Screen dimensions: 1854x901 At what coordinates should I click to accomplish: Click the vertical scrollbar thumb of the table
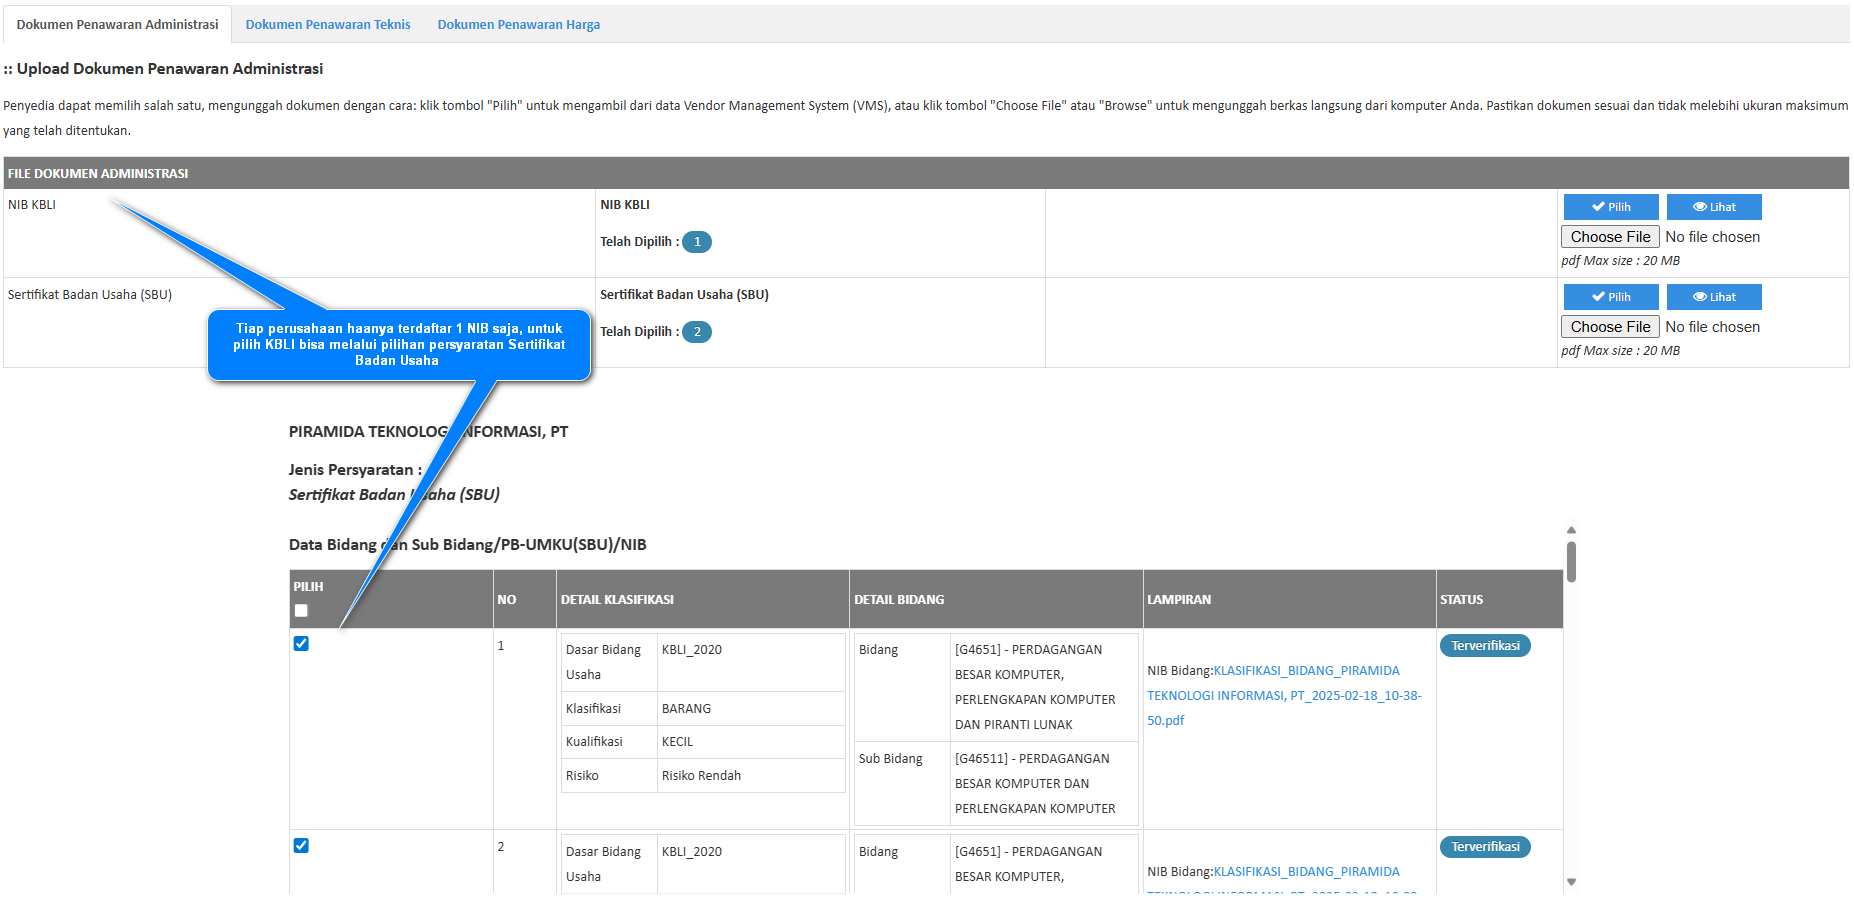click(x=1571, y=562)
